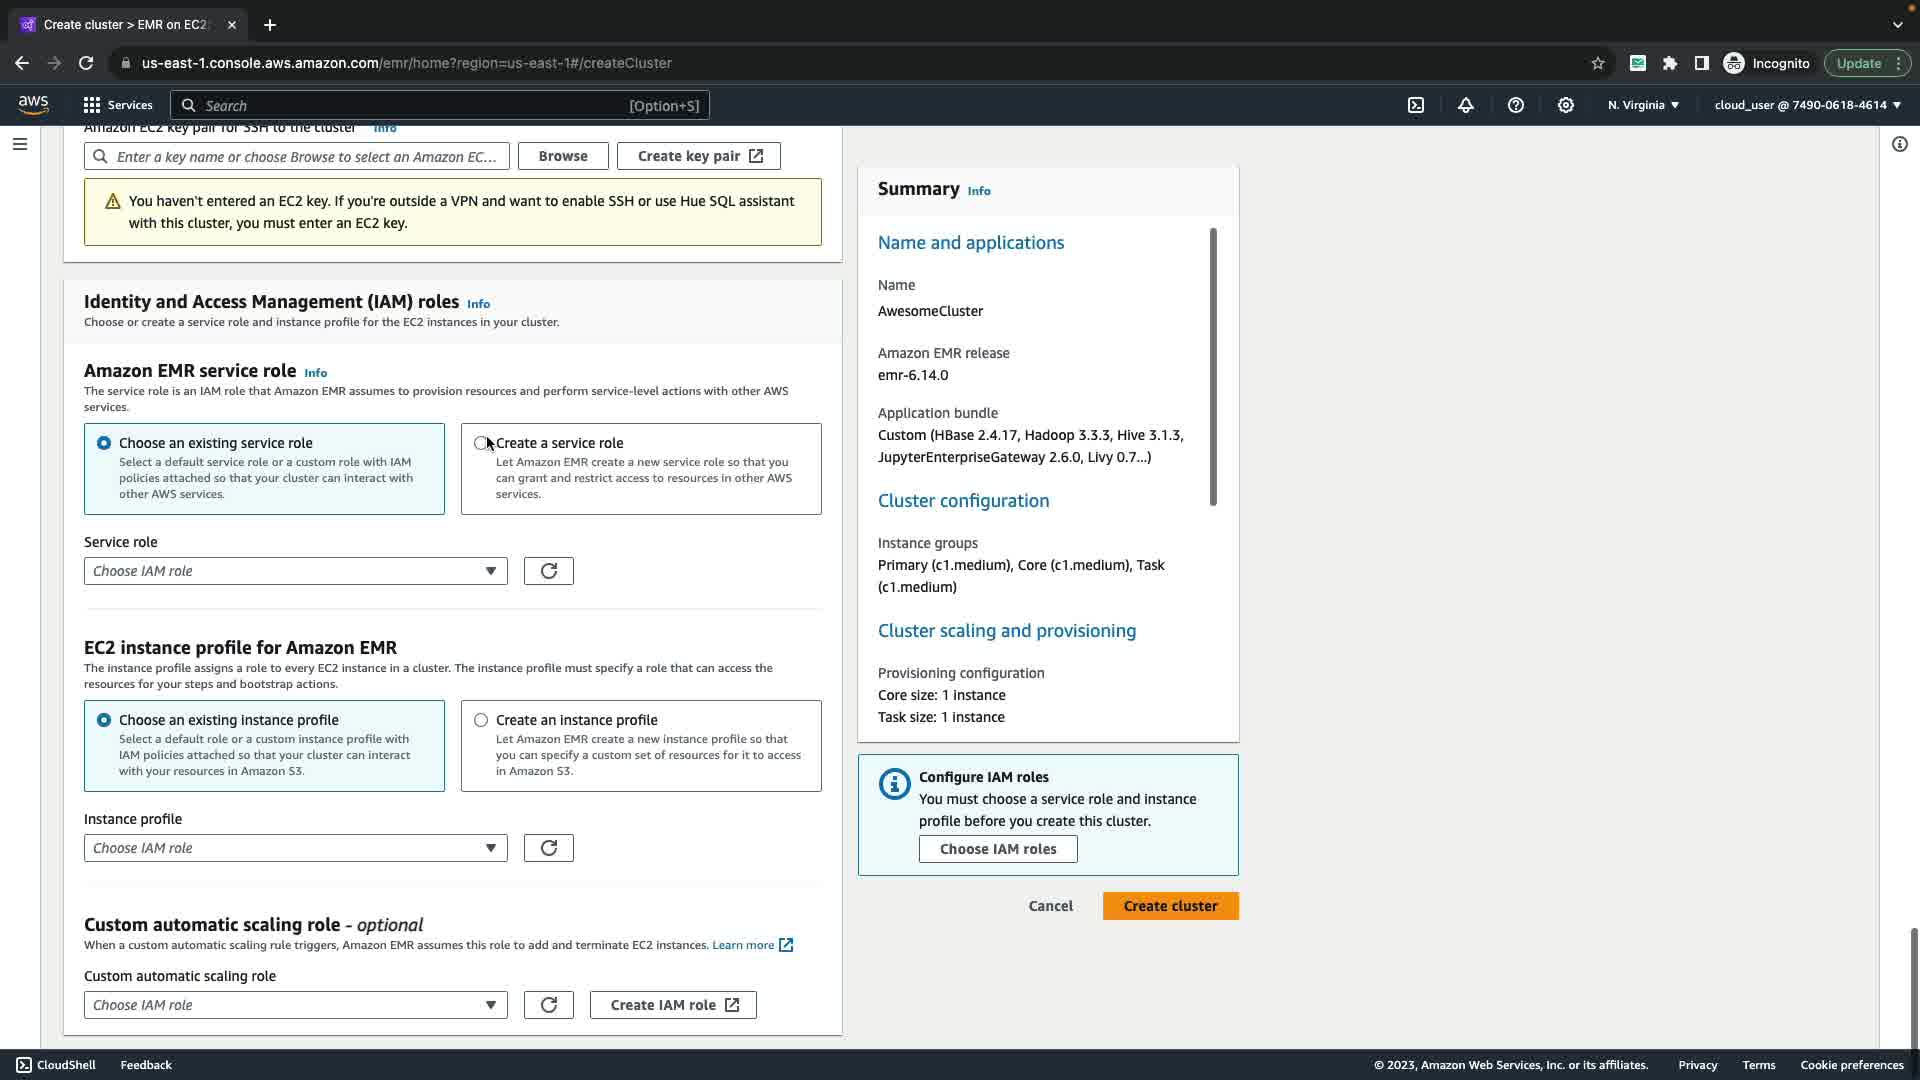1920x1080 pixels.
Task: Open AWS CloudShell icon in top navigation
Action: tap(1416, 105)
